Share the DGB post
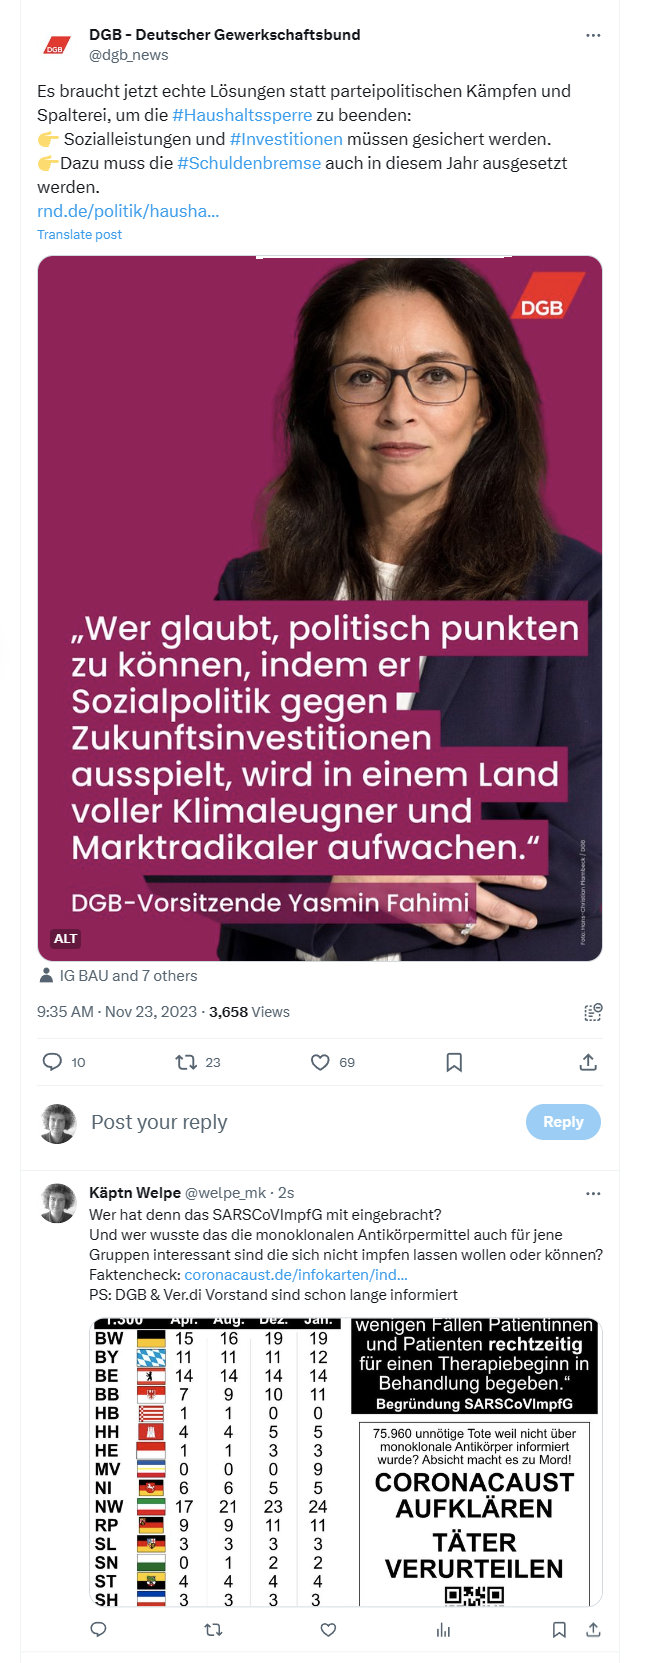Image resolution: width=645 pixels, height=1663 pixels. pos(588,1062)
